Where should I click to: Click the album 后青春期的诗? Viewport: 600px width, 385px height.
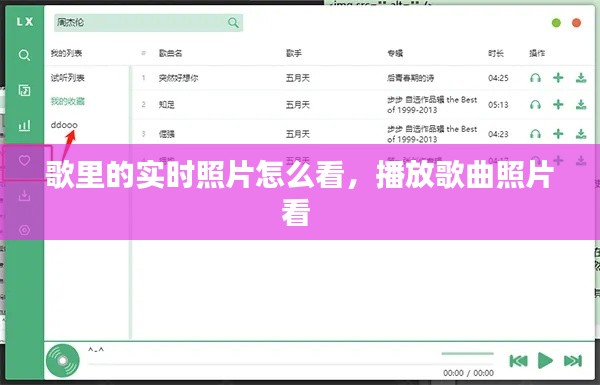pos(410,78)
